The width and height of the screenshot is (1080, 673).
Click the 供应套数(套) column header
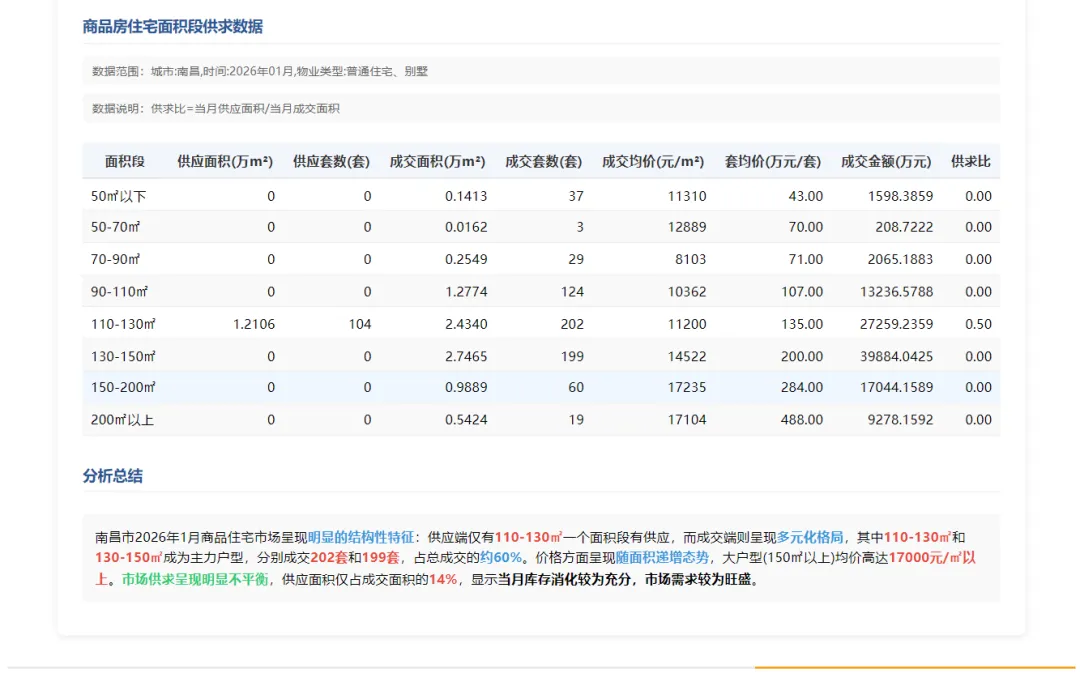[331, 161]
